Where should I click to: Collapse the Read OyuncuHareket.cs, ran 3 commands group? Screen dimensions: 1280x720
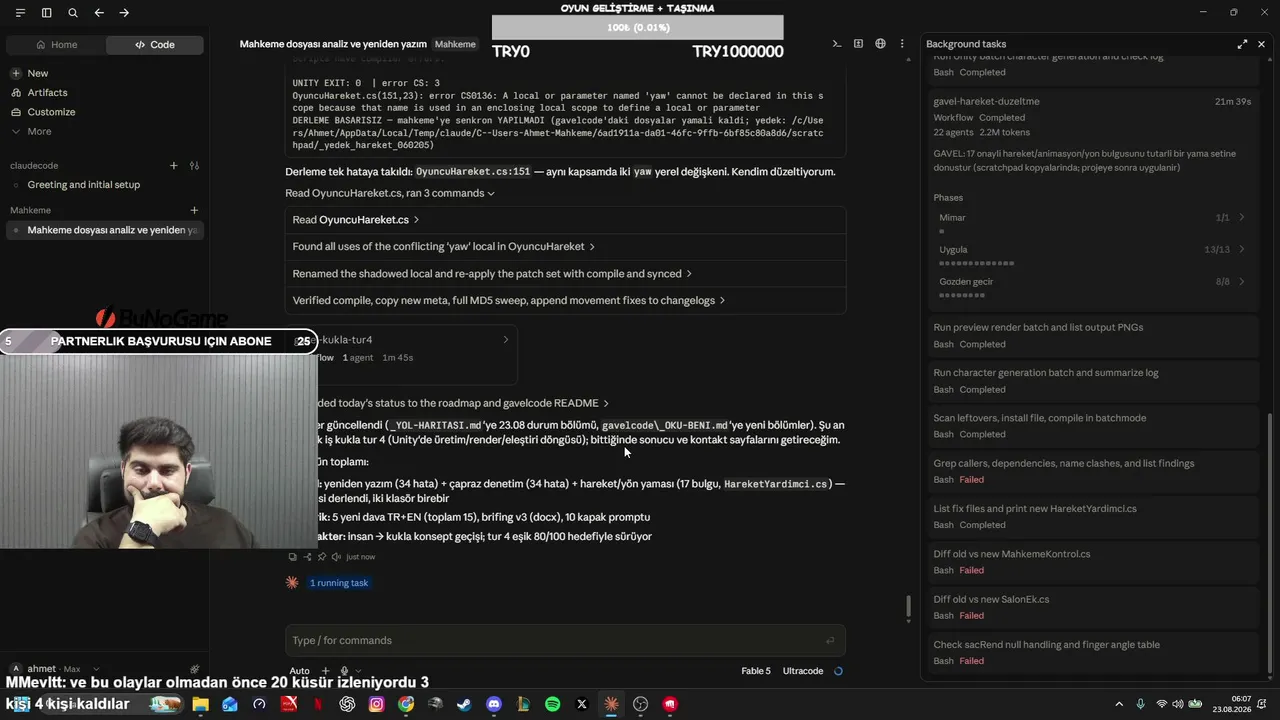coord(390,193)
